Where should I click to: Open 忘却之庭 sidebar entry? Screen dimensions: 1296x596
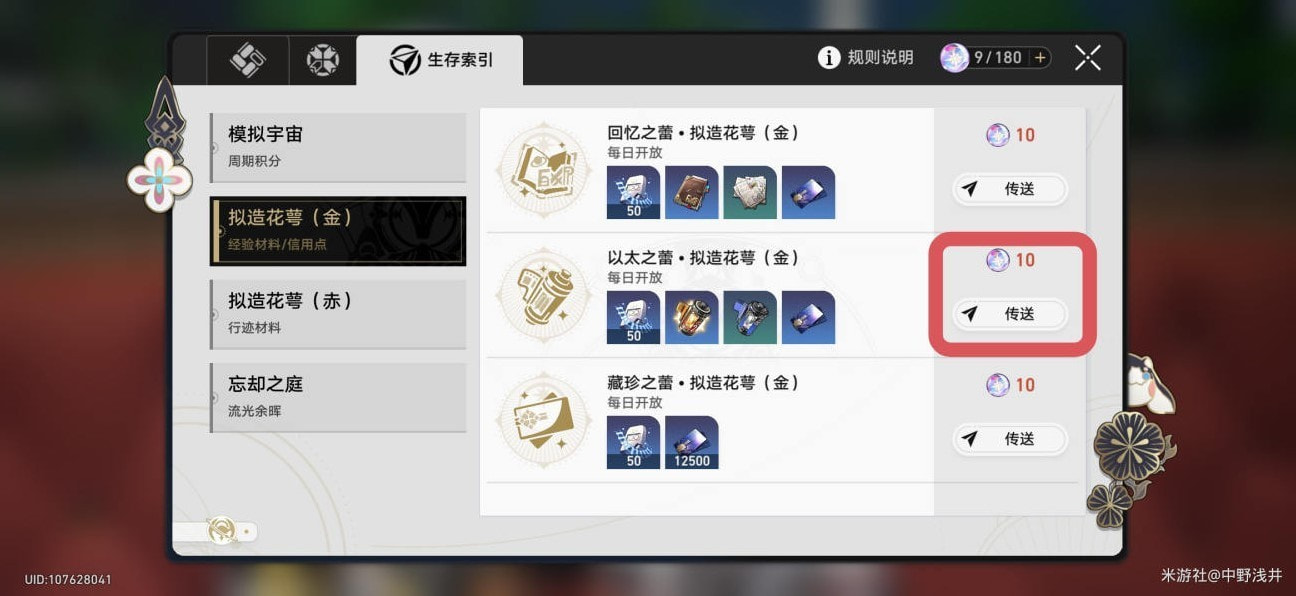pos(338,396)
